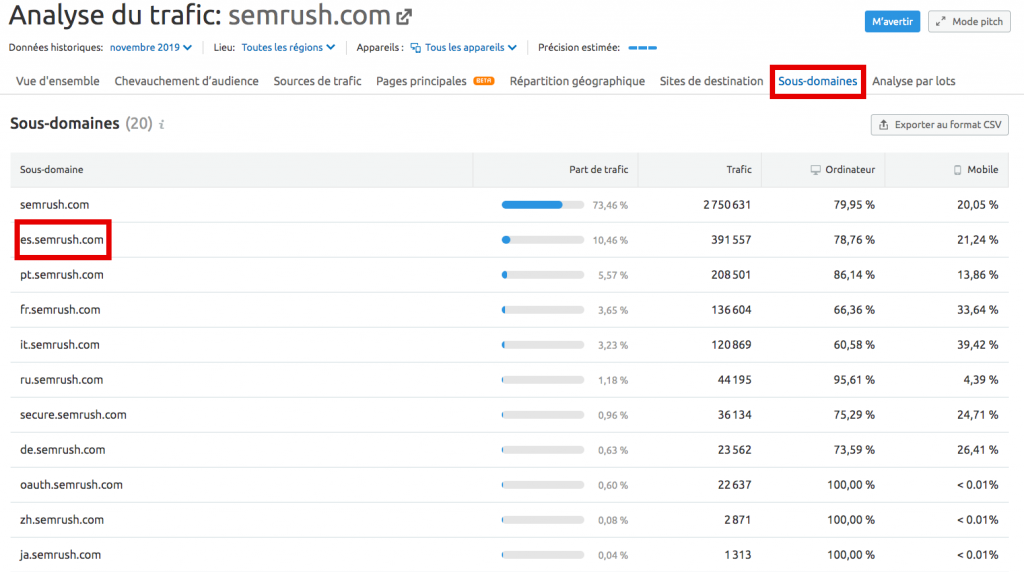
Task: Click the Mode pitch button
Action: click(969, 22)
